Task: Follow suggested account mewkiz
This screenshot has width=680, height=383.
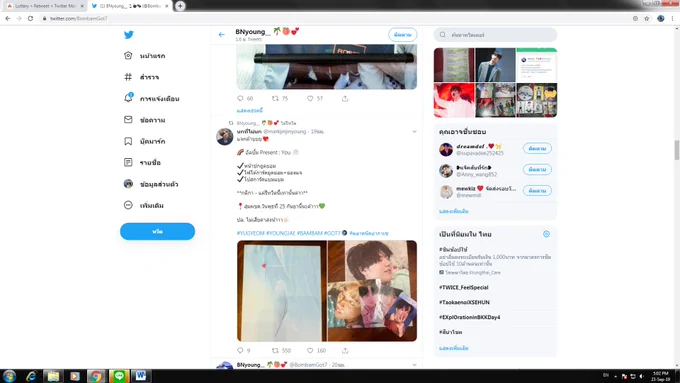Action: tap(537, 191)
